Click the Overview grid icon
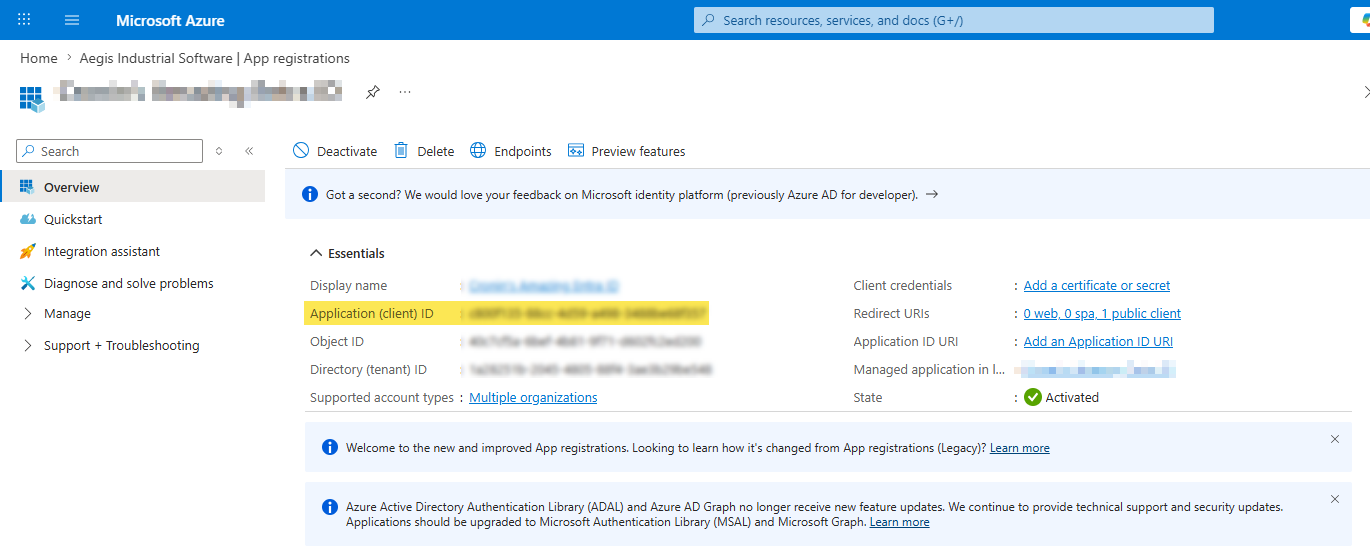 (x=27, y=187)
